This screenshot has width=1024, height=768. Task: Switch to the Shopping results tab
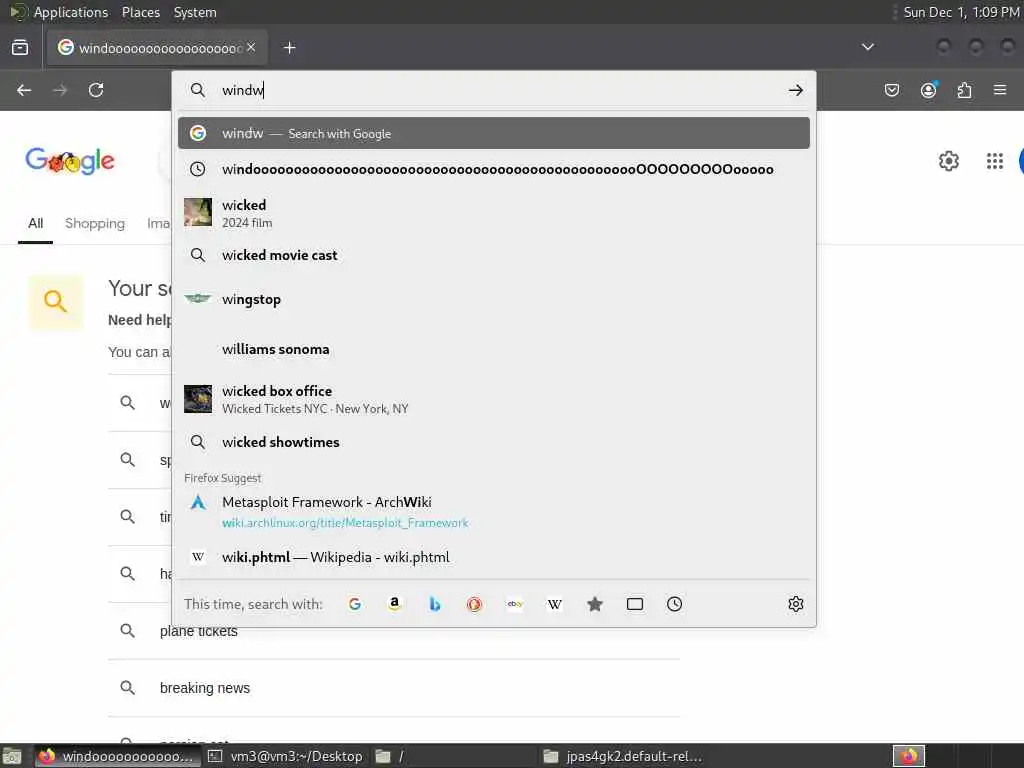(95, 223)
